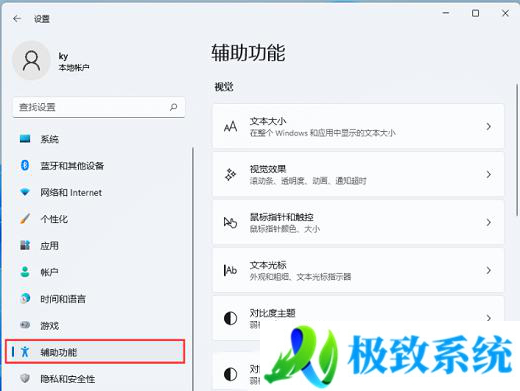The width and height of the screenshot is (520, 391).
Task: Click the 视觉效果 sparkle icon
Action: point(230,174)
